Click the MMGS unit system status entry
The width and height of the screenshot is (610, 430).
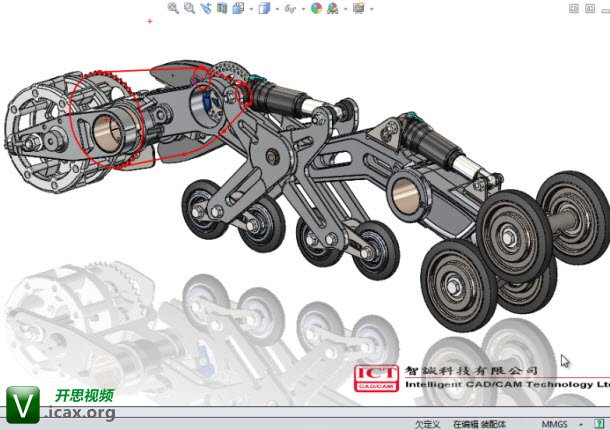[x=554, y=424]
